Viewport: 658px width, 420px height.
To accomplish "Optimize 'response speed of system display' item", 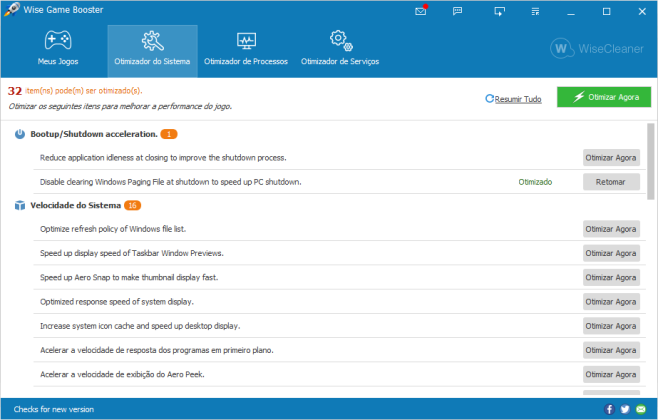I will 611,302.
